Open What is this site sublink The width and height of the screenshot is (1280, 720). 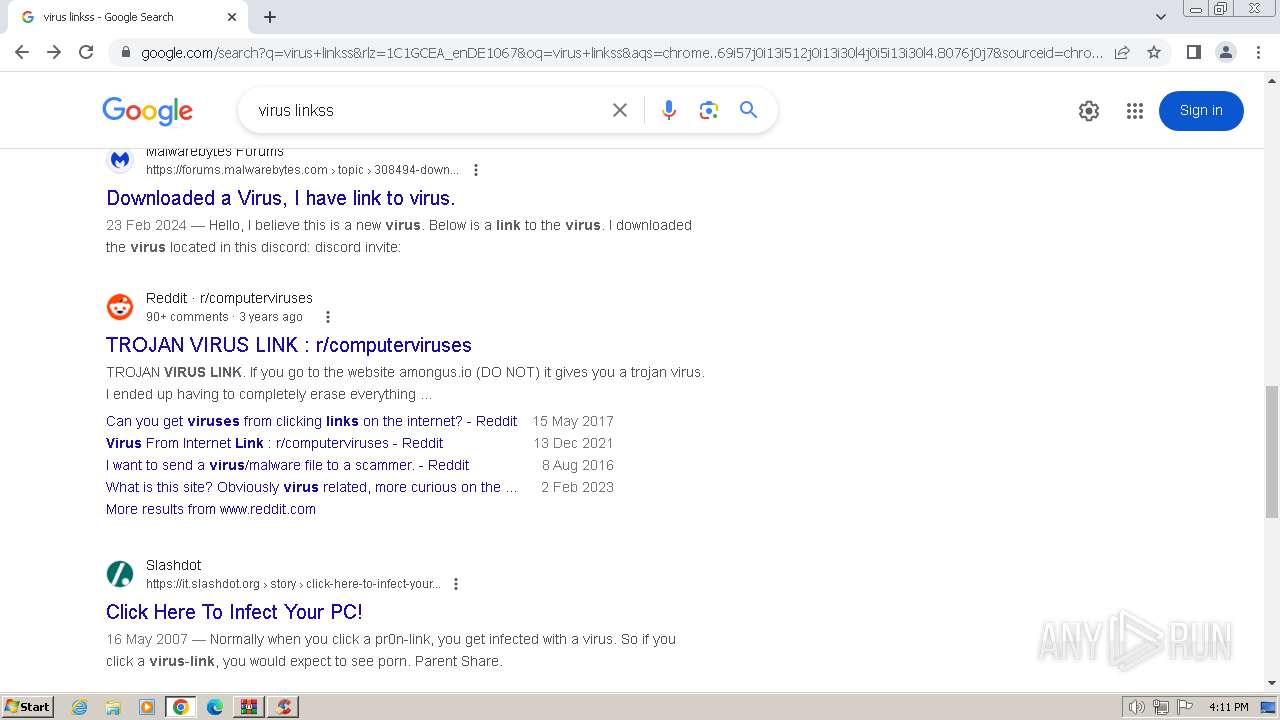(x=312, y=487)
